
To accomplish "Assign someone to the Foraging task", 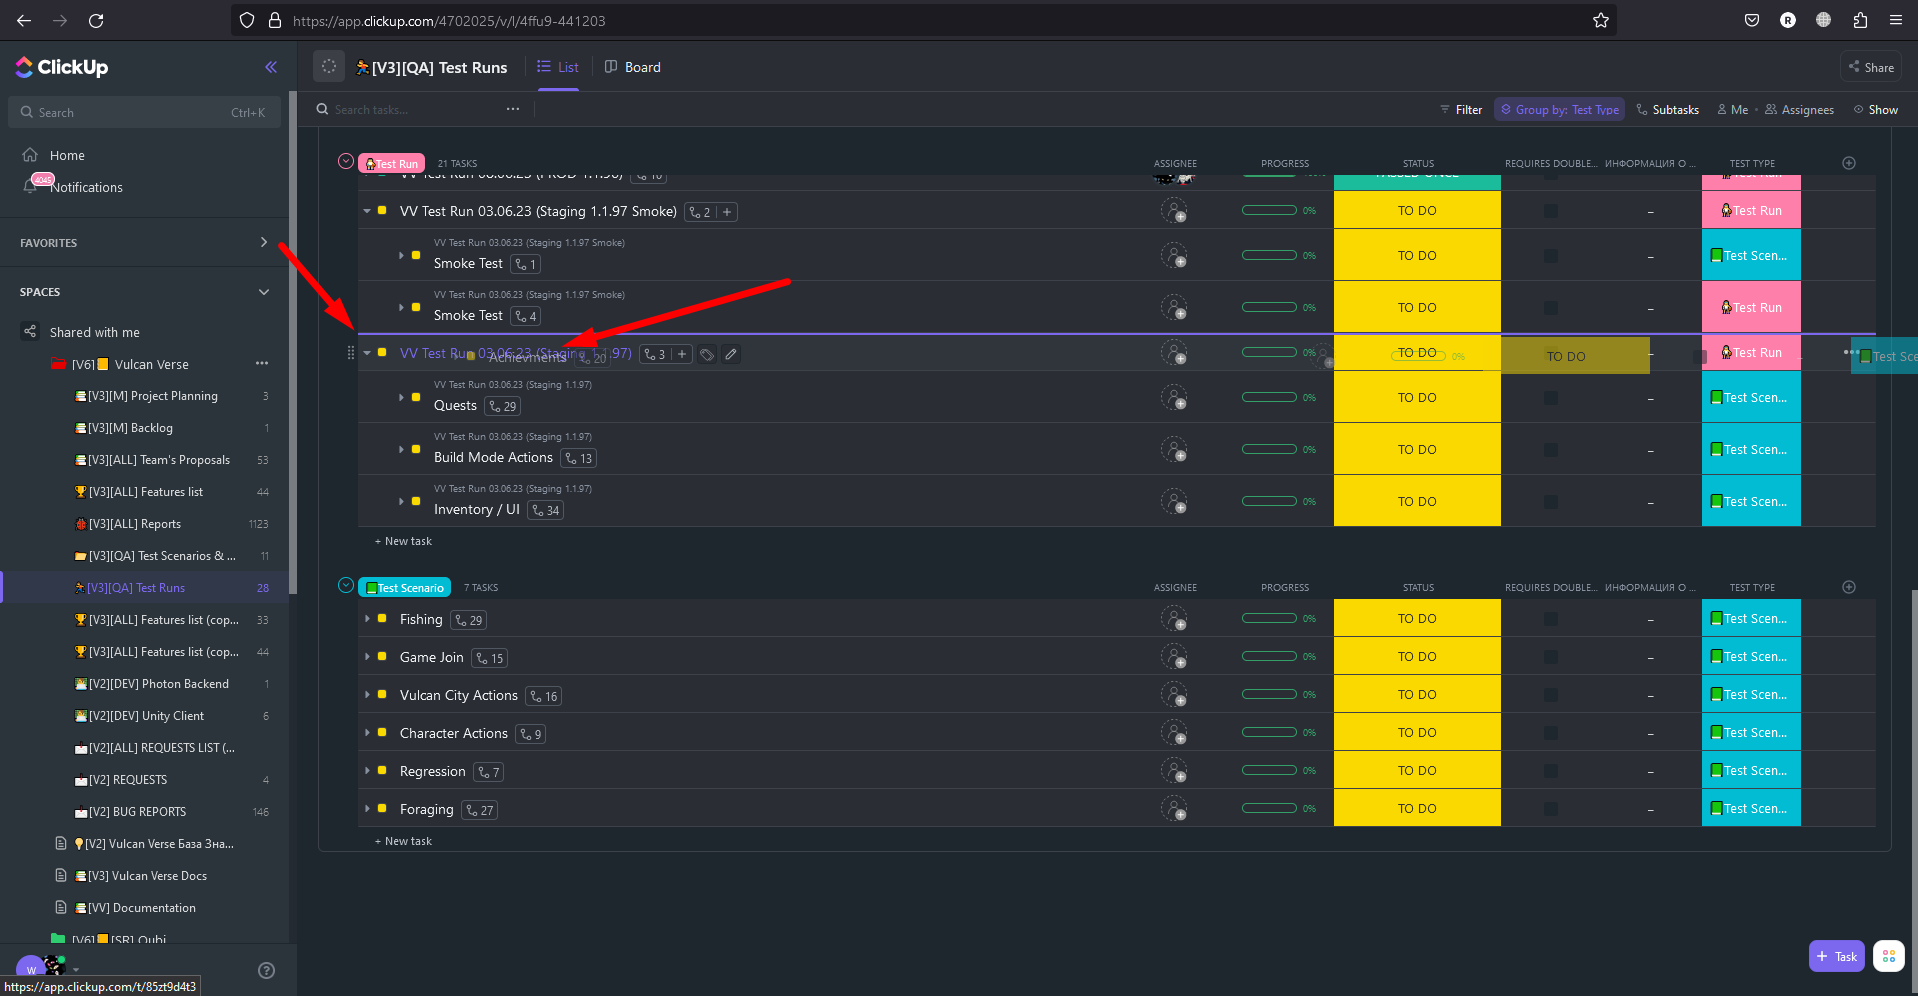I will point(1174,808).
